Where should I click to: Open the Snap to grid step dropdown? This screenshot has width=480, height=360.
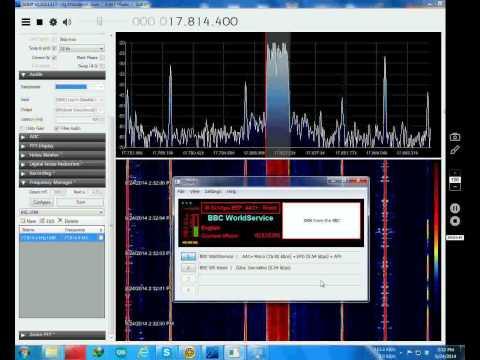pyautogui.click(x=82, y=49)
